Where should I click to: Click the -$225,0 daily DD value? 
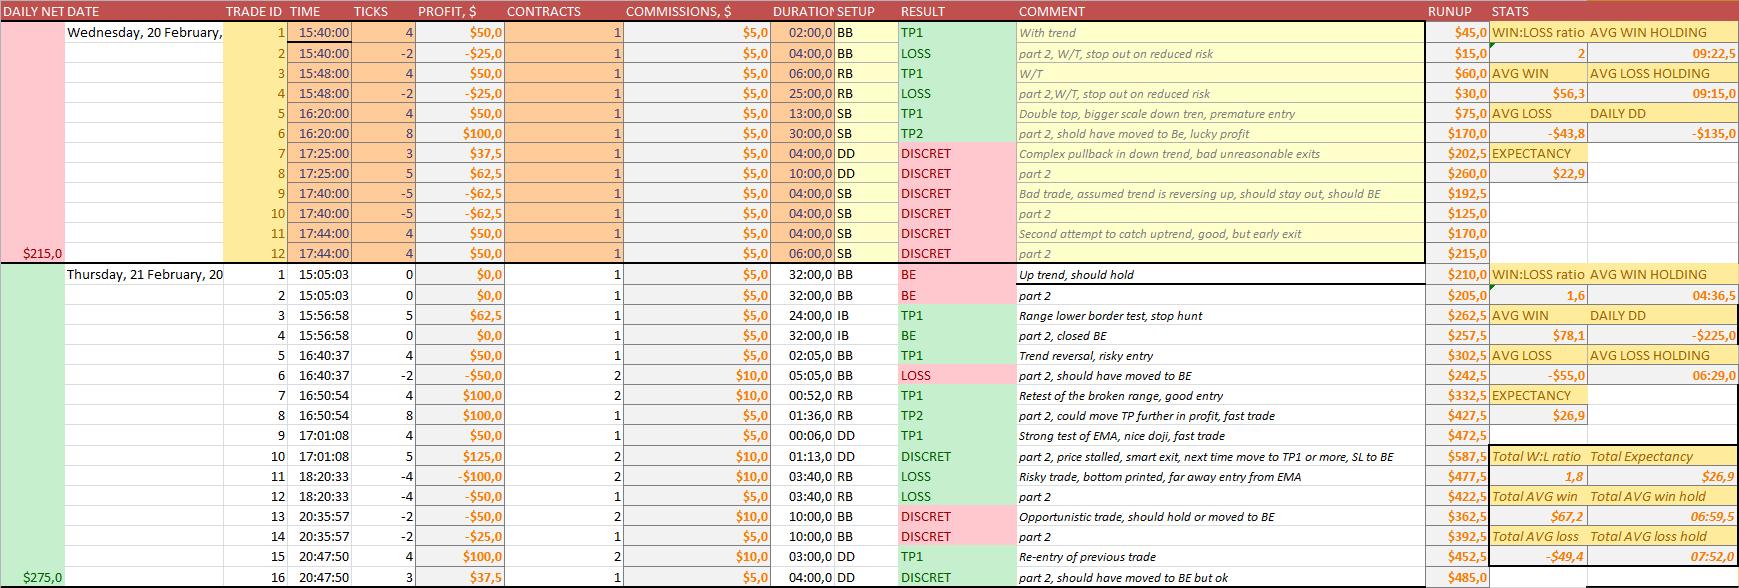[x=1662, y=335]
